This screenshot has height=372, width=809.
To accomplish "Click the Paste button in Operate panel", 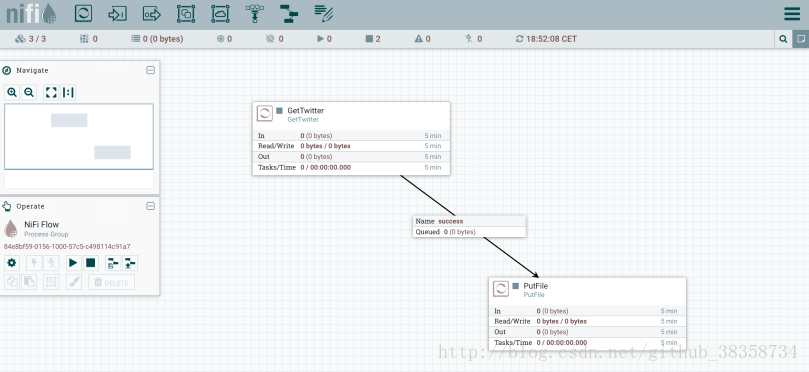I will tap(29, 282).
